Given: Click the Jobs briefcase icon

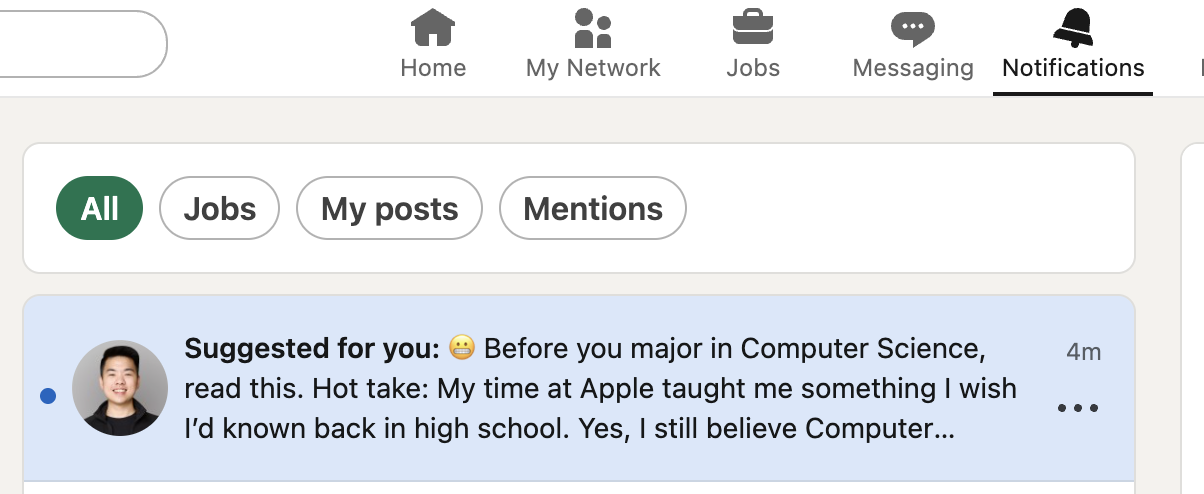Looking at the screenshot, I should [x=752, y=28].
